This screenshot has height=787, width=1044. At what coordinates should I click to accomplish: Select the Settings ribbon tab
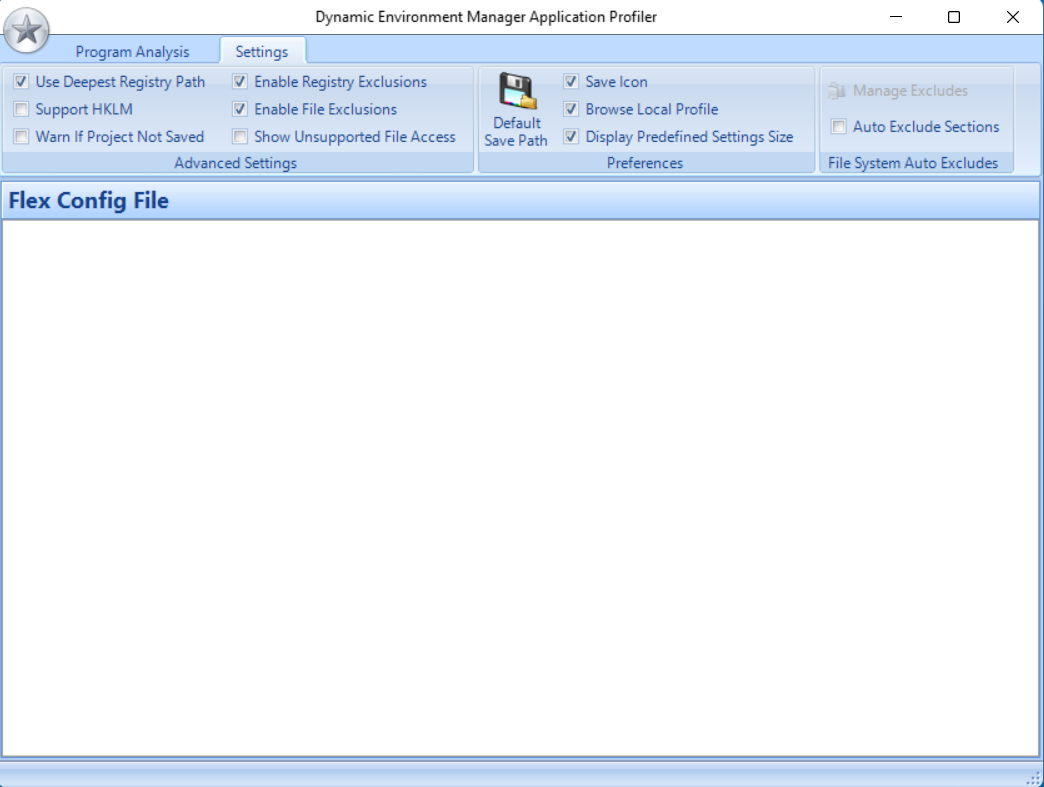click(262, 52)
